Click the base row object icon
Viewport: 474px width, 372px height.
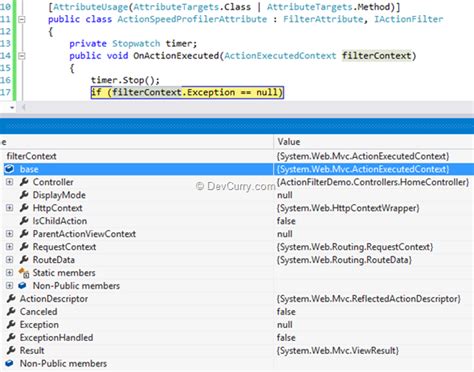[9, 169]
